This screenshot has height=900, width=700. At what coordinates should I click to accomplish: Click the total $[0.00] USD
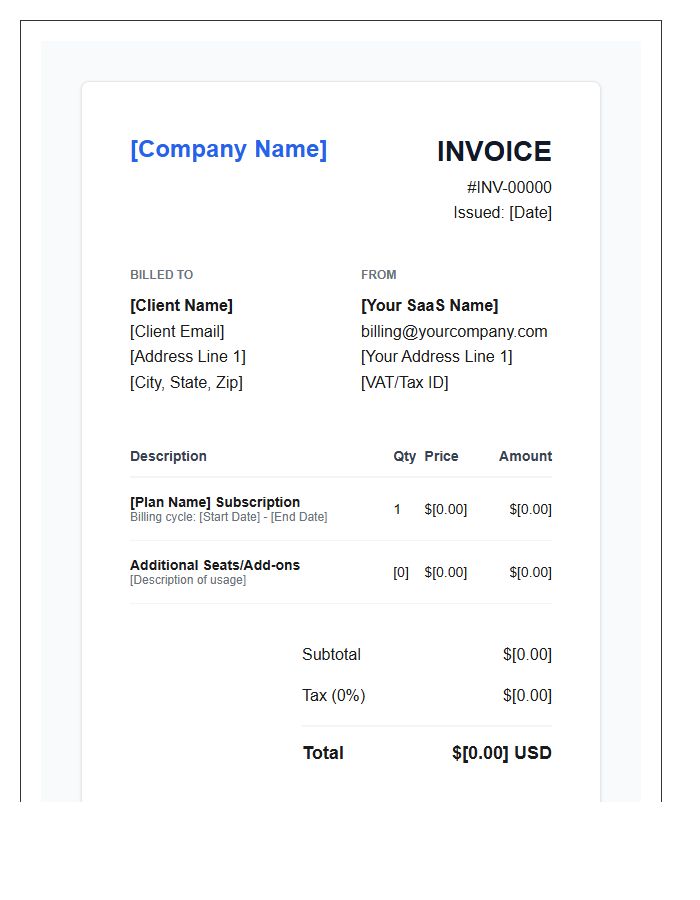point(501,753)
